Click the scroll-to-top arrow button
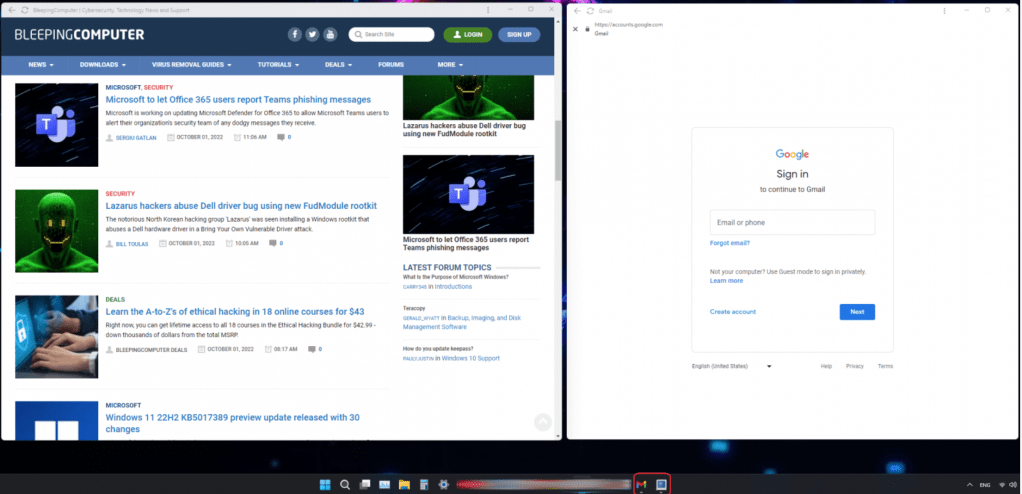 [543, 422]
